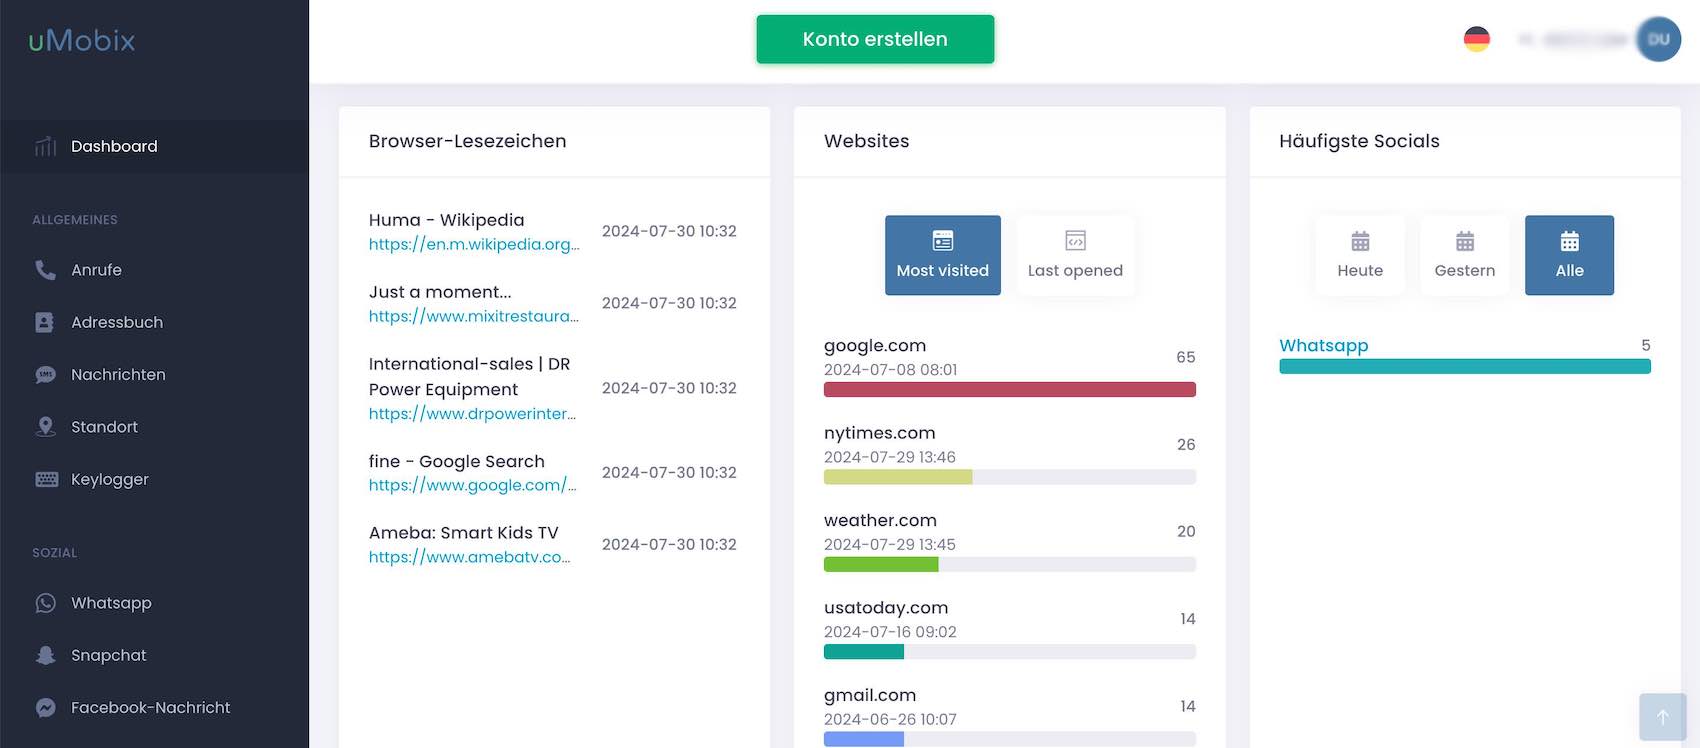
Task: Click the Facebook-Nachricht messenger icon
Action: tap(45, 707)
